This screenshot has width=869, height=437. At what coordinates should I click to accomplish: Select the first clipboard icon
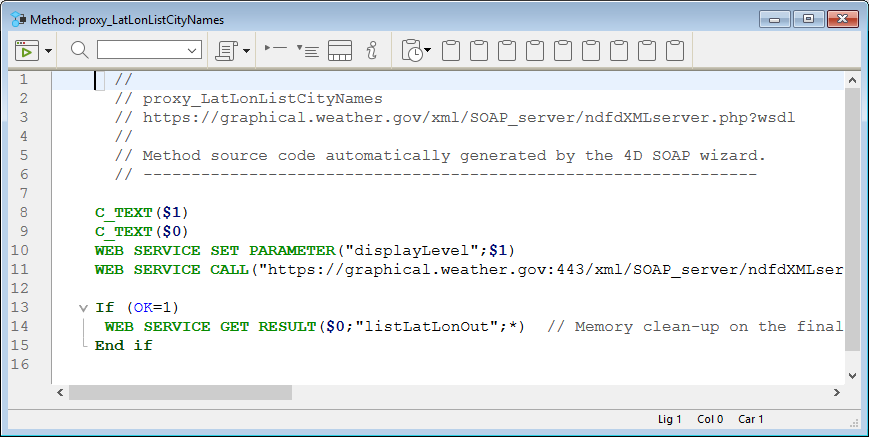451,50
